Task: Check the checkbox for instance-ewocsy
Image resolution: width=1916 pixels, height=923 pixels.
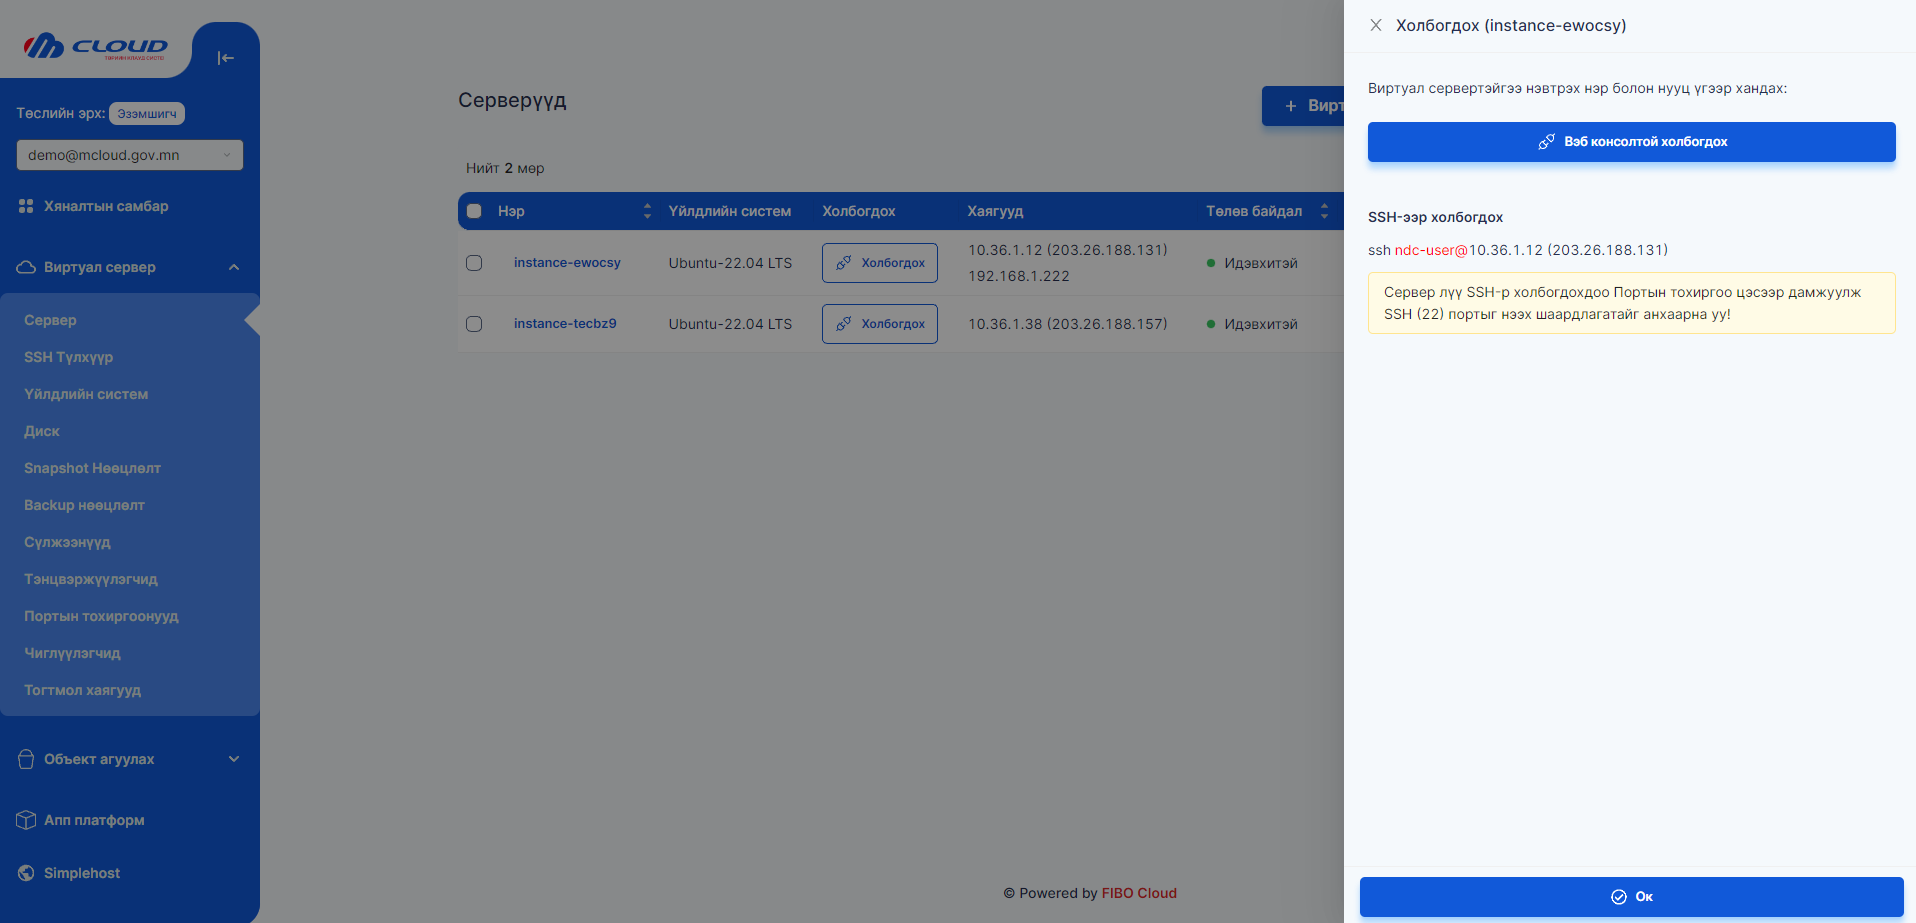Action: pyautogui.click(x=474, y=262)
